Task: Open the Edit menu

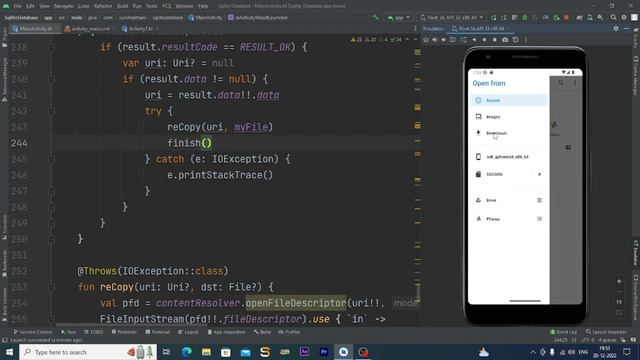Action: pos(30,6)
